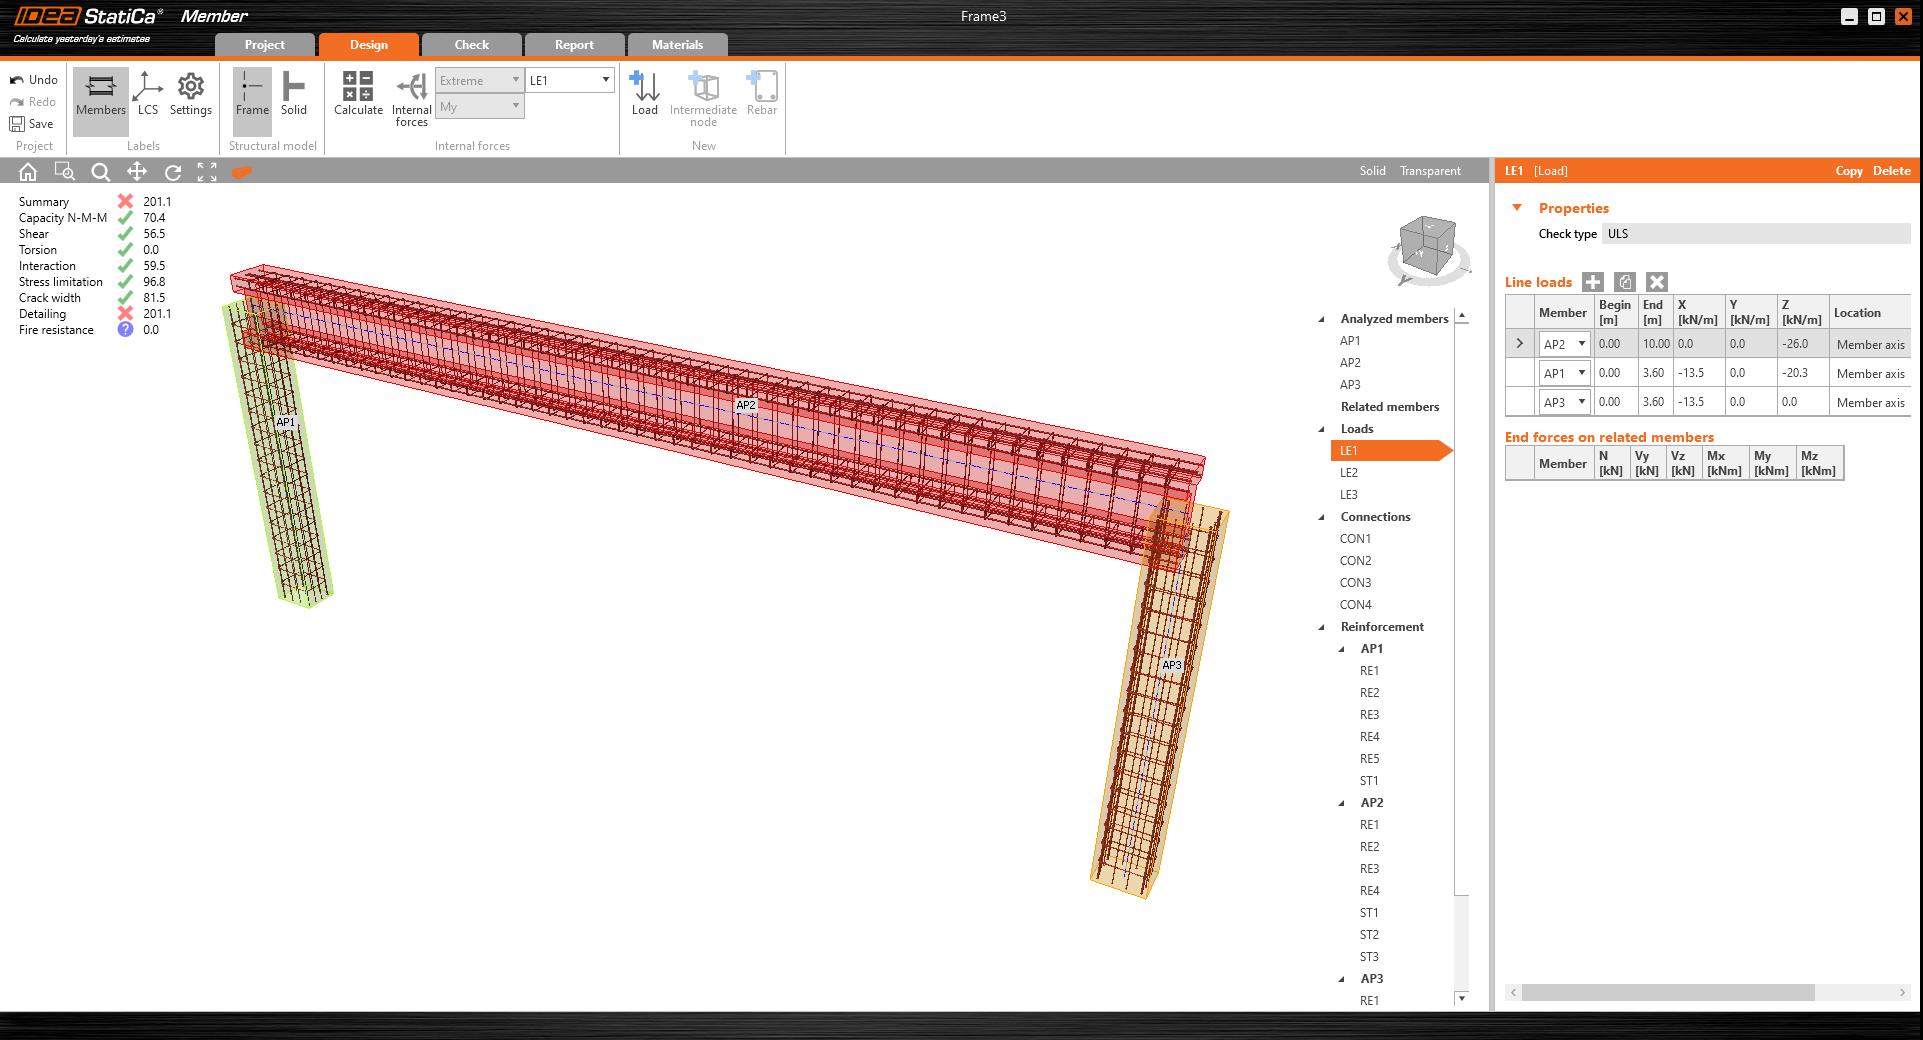Open the LE1 load case dropdown
The image size is (1923, 1040).
pos(569,80)
